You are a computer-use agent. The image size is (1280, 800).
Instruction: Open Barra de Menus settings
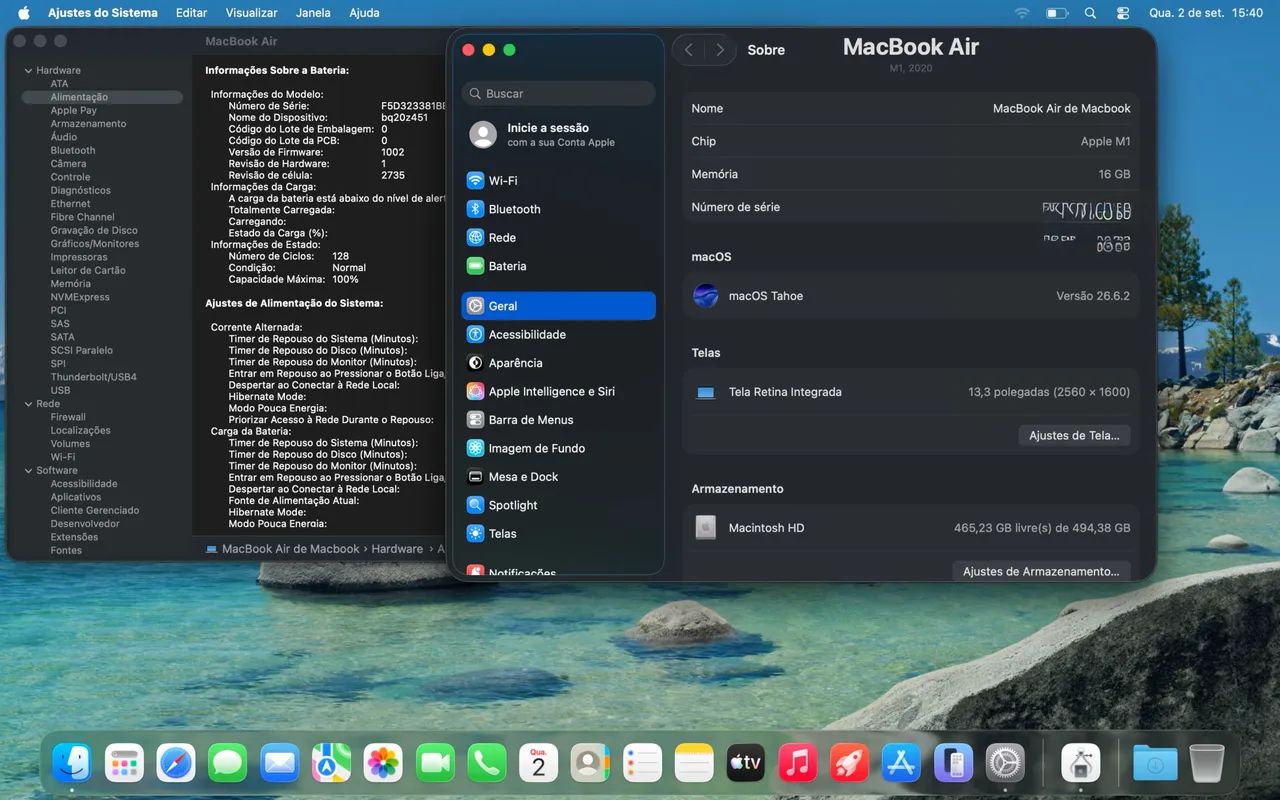coord(558,420)
